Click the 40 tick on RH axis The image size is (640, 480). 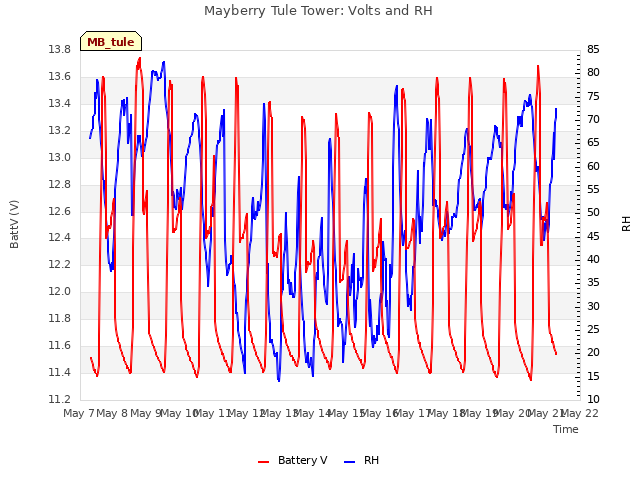point(593,259)
